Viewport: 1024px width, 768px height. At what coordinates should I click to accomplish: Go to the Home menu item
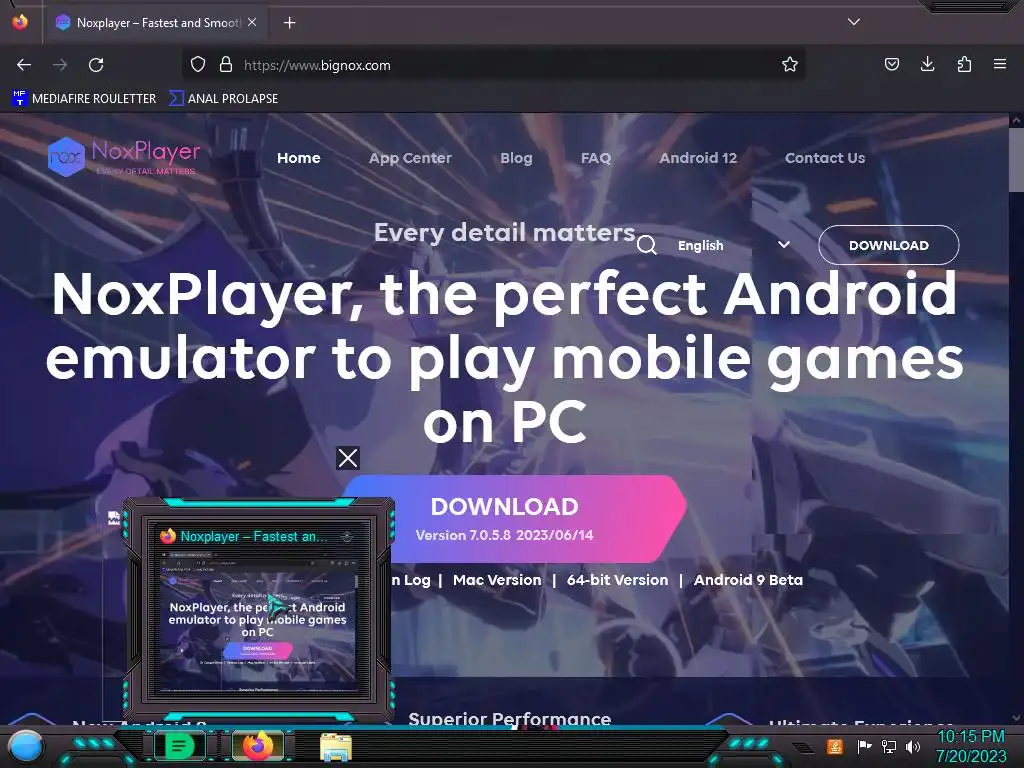pos(298,158)
